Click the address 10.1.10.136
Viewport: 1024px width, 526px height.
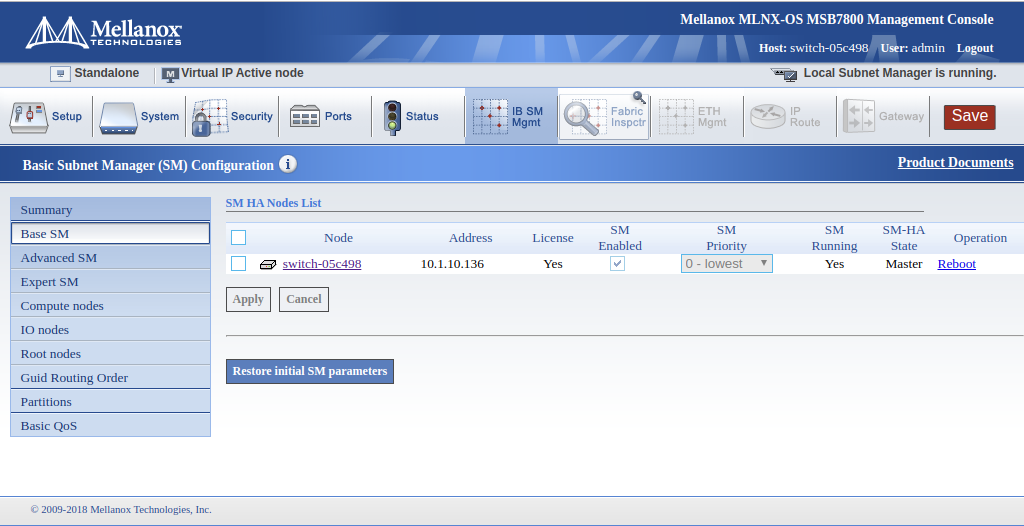point(452,264)
